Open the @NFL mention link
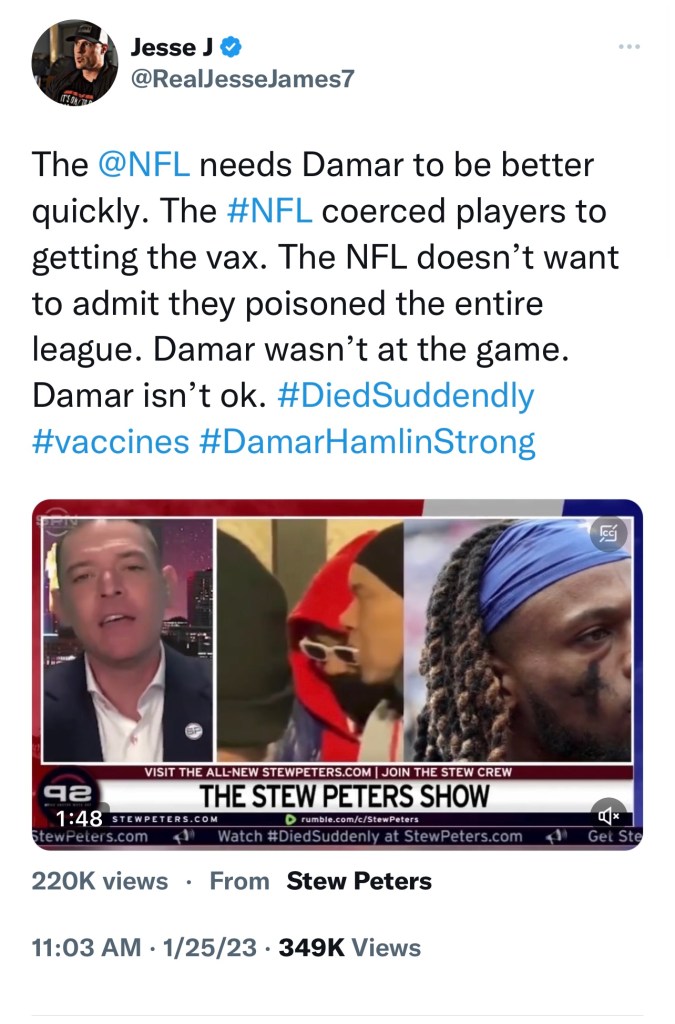The height and width of the screenshot is (1024, 675). tap(144, 165)
